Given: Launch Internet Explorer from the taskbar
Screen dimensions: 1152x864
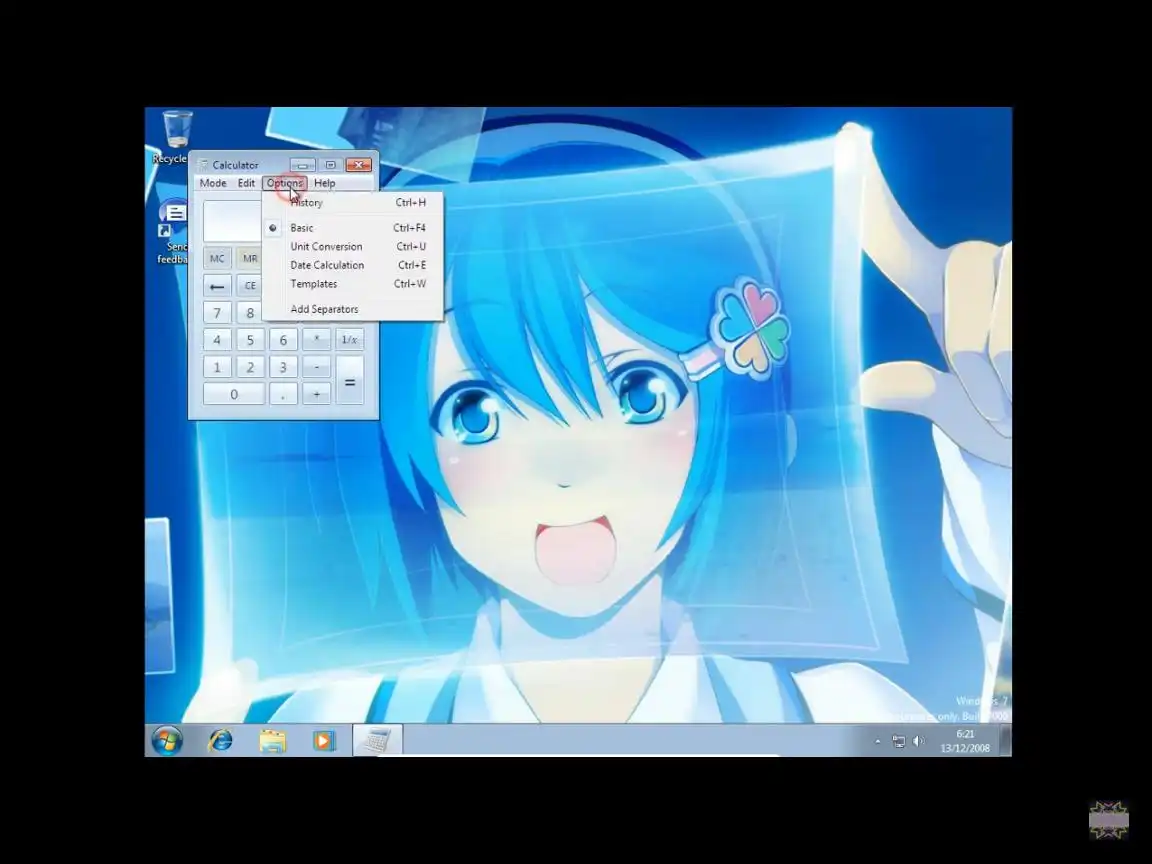Looking at the screenshot, I should pos(220,741).
